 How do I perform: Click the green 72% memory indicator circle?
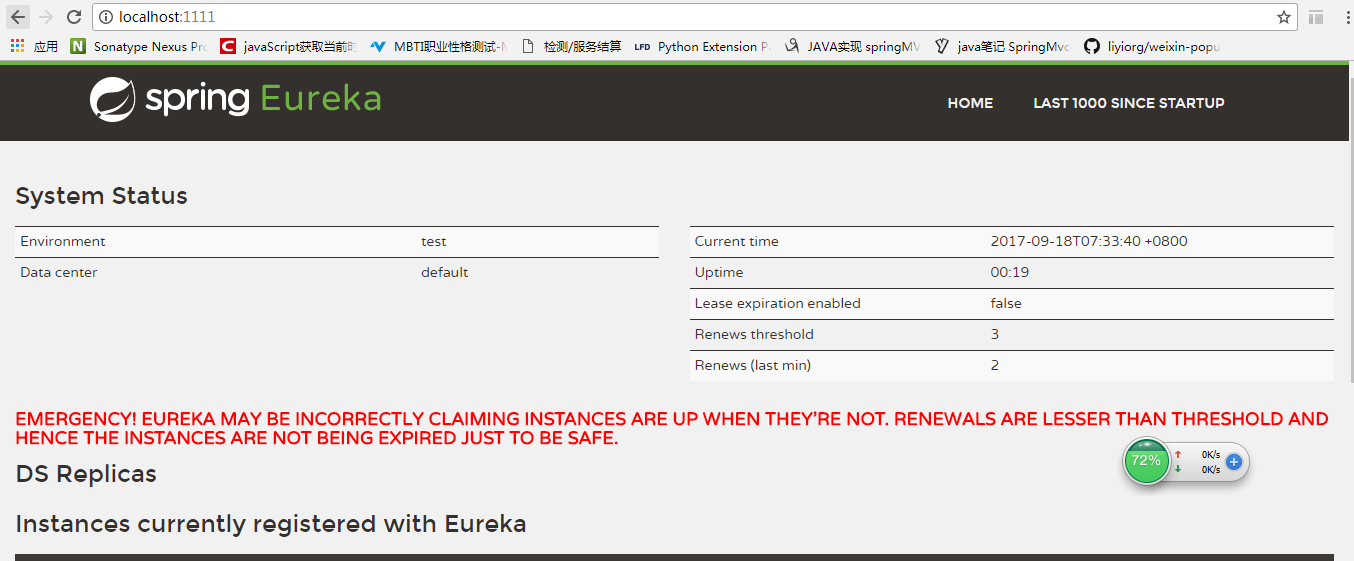coord(1146,461)
